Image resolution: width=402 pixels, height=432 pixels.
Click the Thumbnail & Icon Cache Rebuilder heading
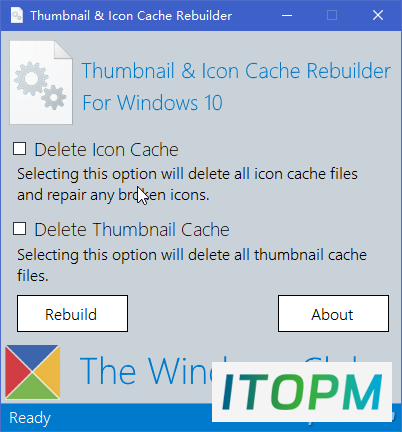tap(236, 71)
